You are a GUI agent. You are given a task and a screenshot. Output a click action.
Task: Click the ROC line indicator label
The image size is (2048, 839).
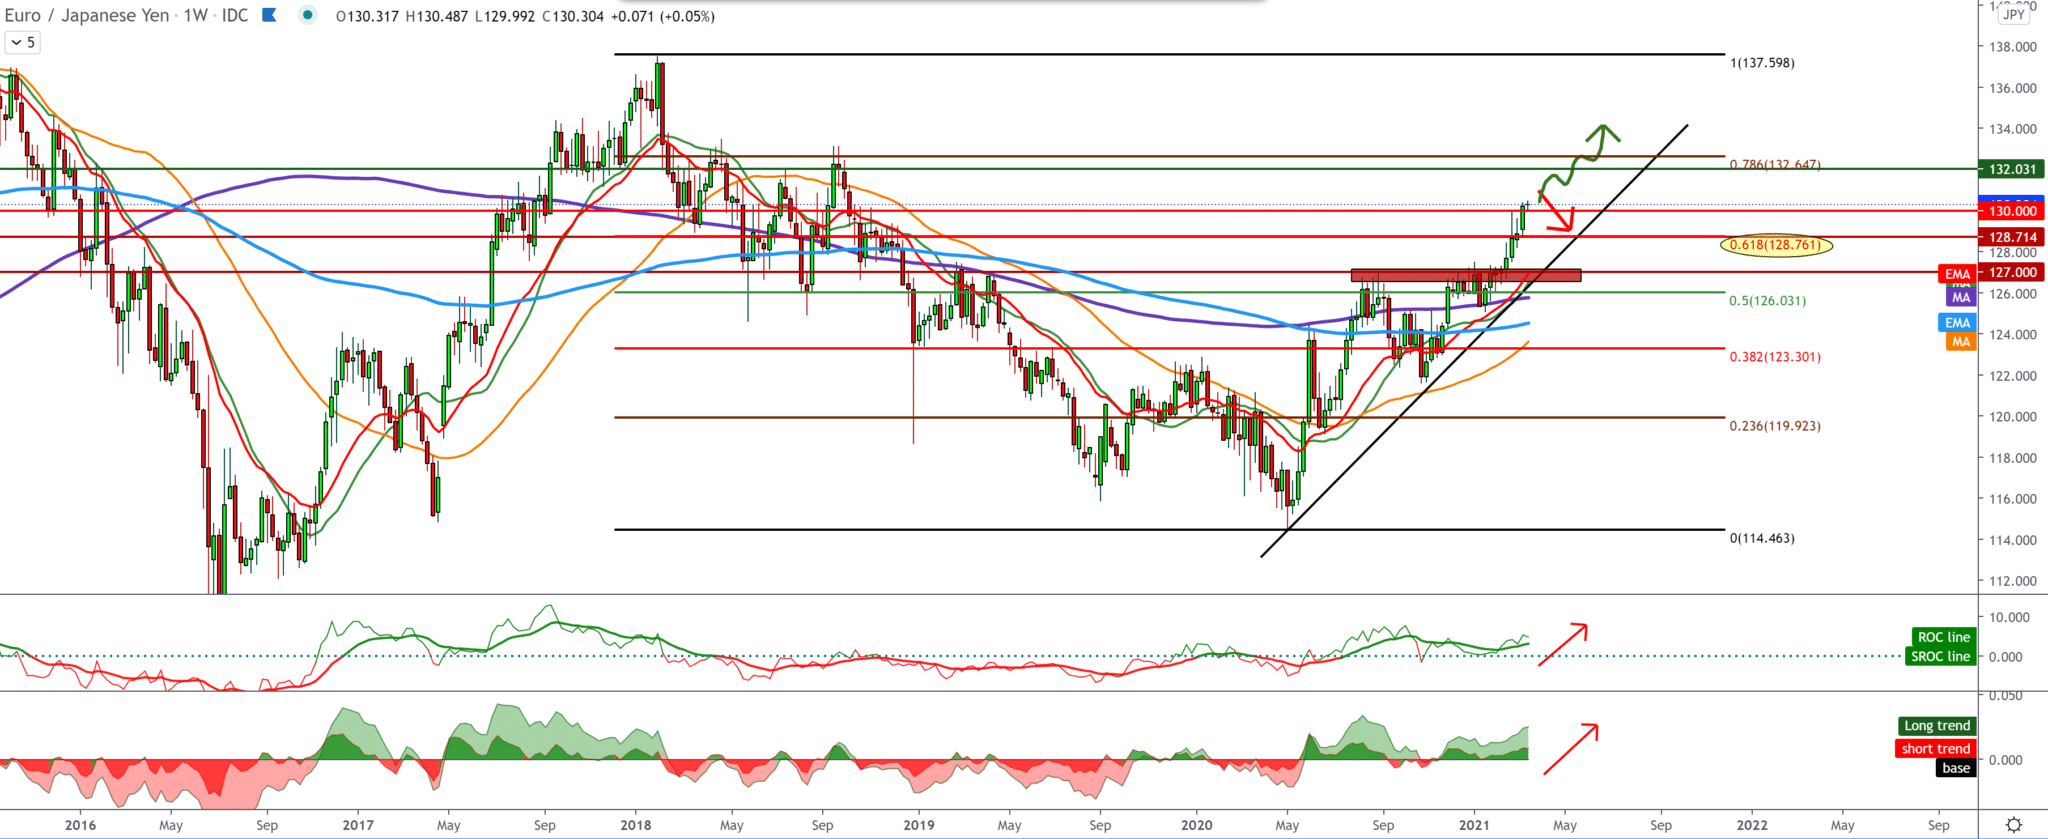(x=1943, y=637)
